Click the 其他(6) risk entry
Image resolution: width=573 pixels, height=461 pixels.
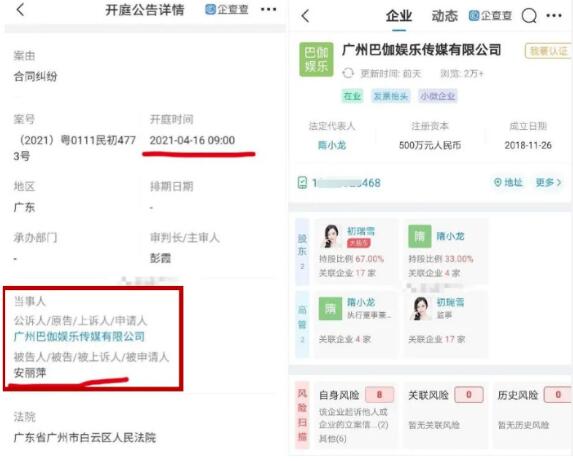(x=333, y=438)
